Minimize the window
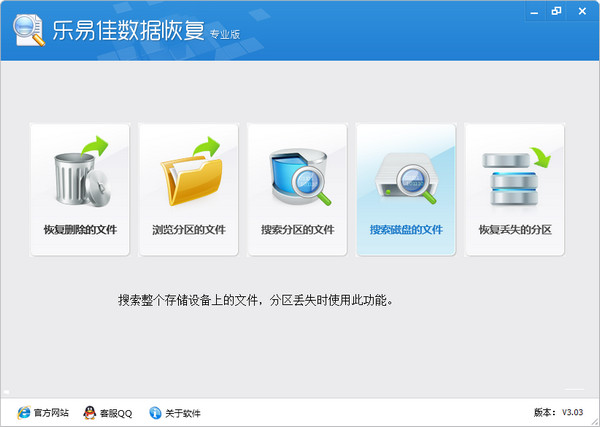The image size is (600, 427). (534, 12)
